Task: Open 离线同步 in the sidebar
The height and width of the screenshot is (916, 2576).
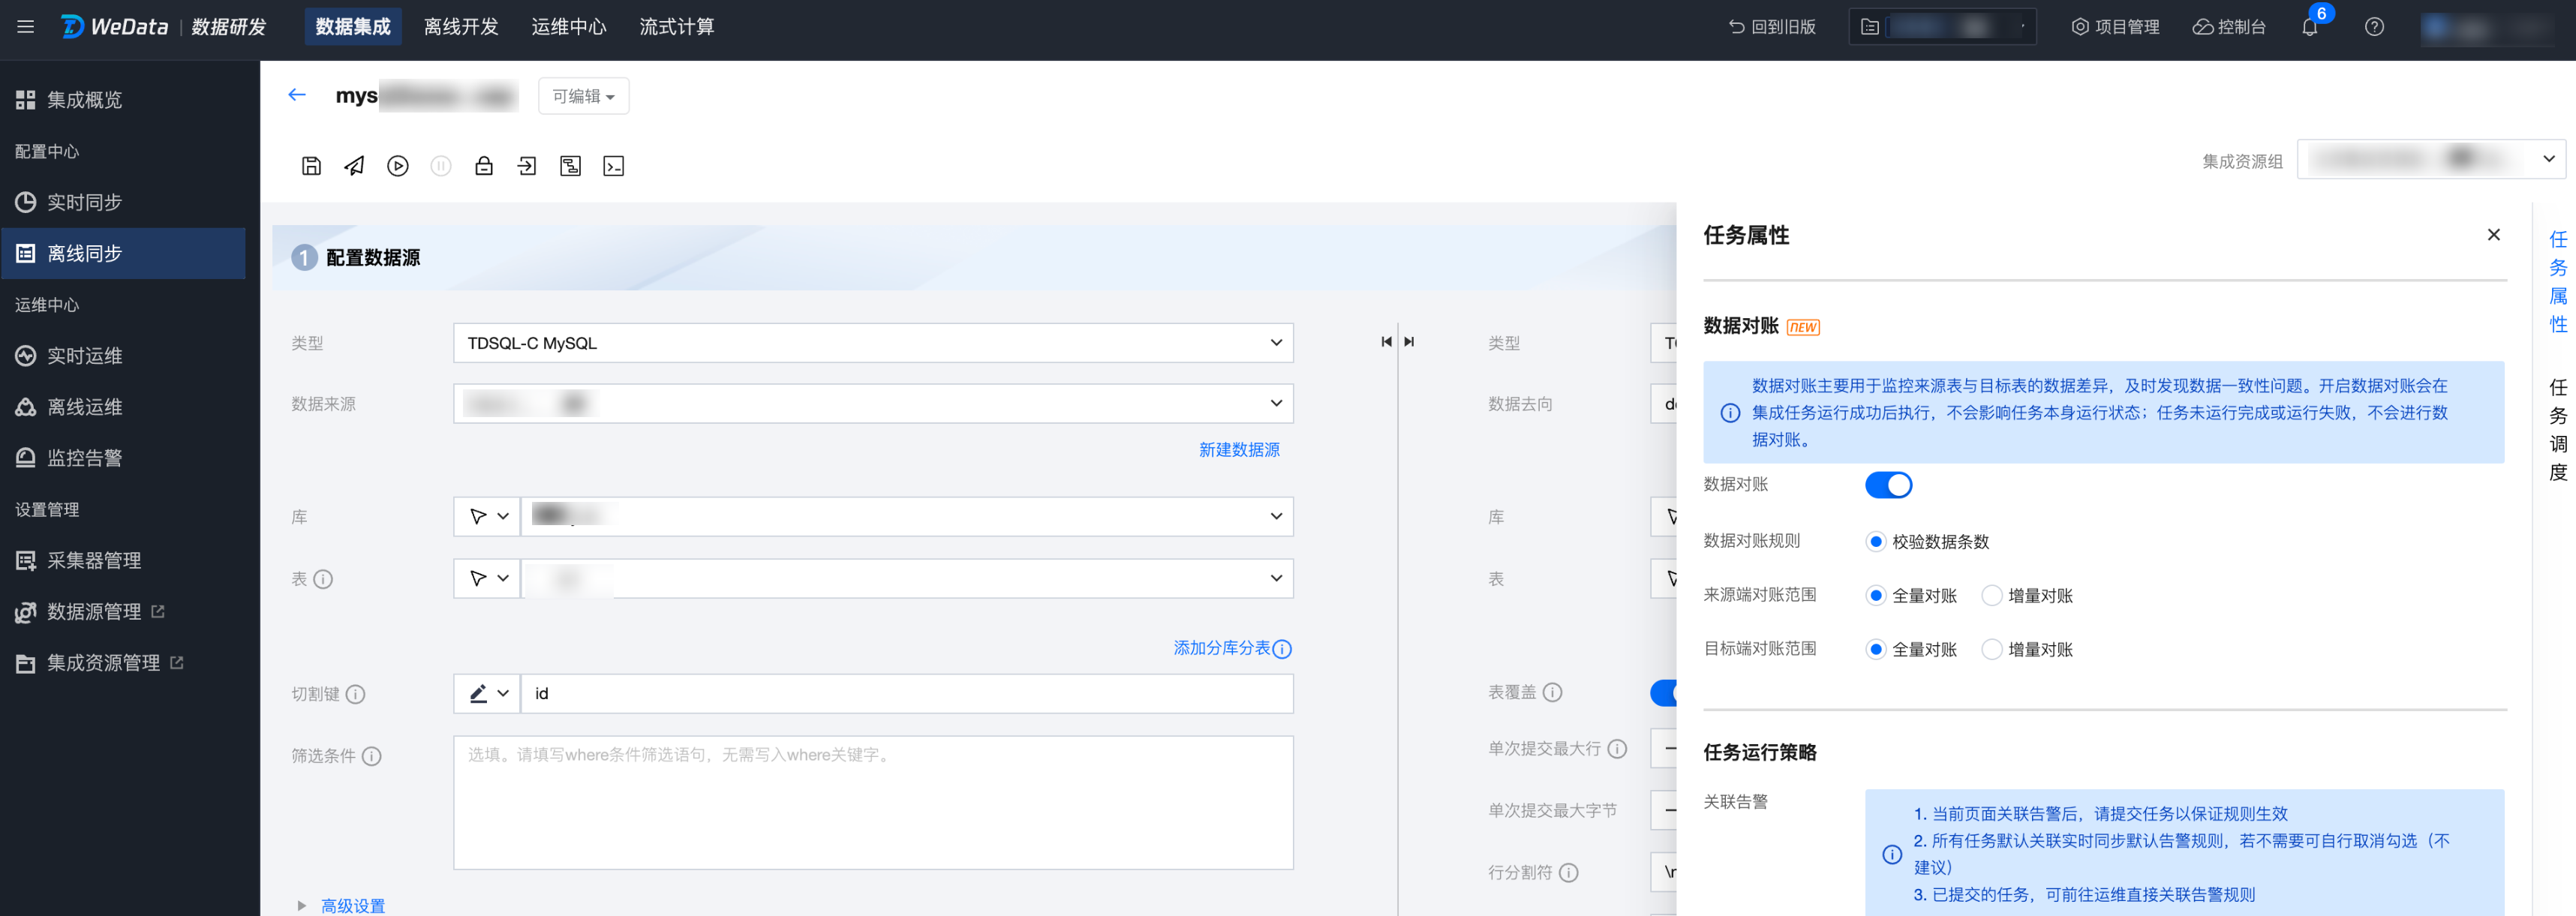Action: coord(123,254)
